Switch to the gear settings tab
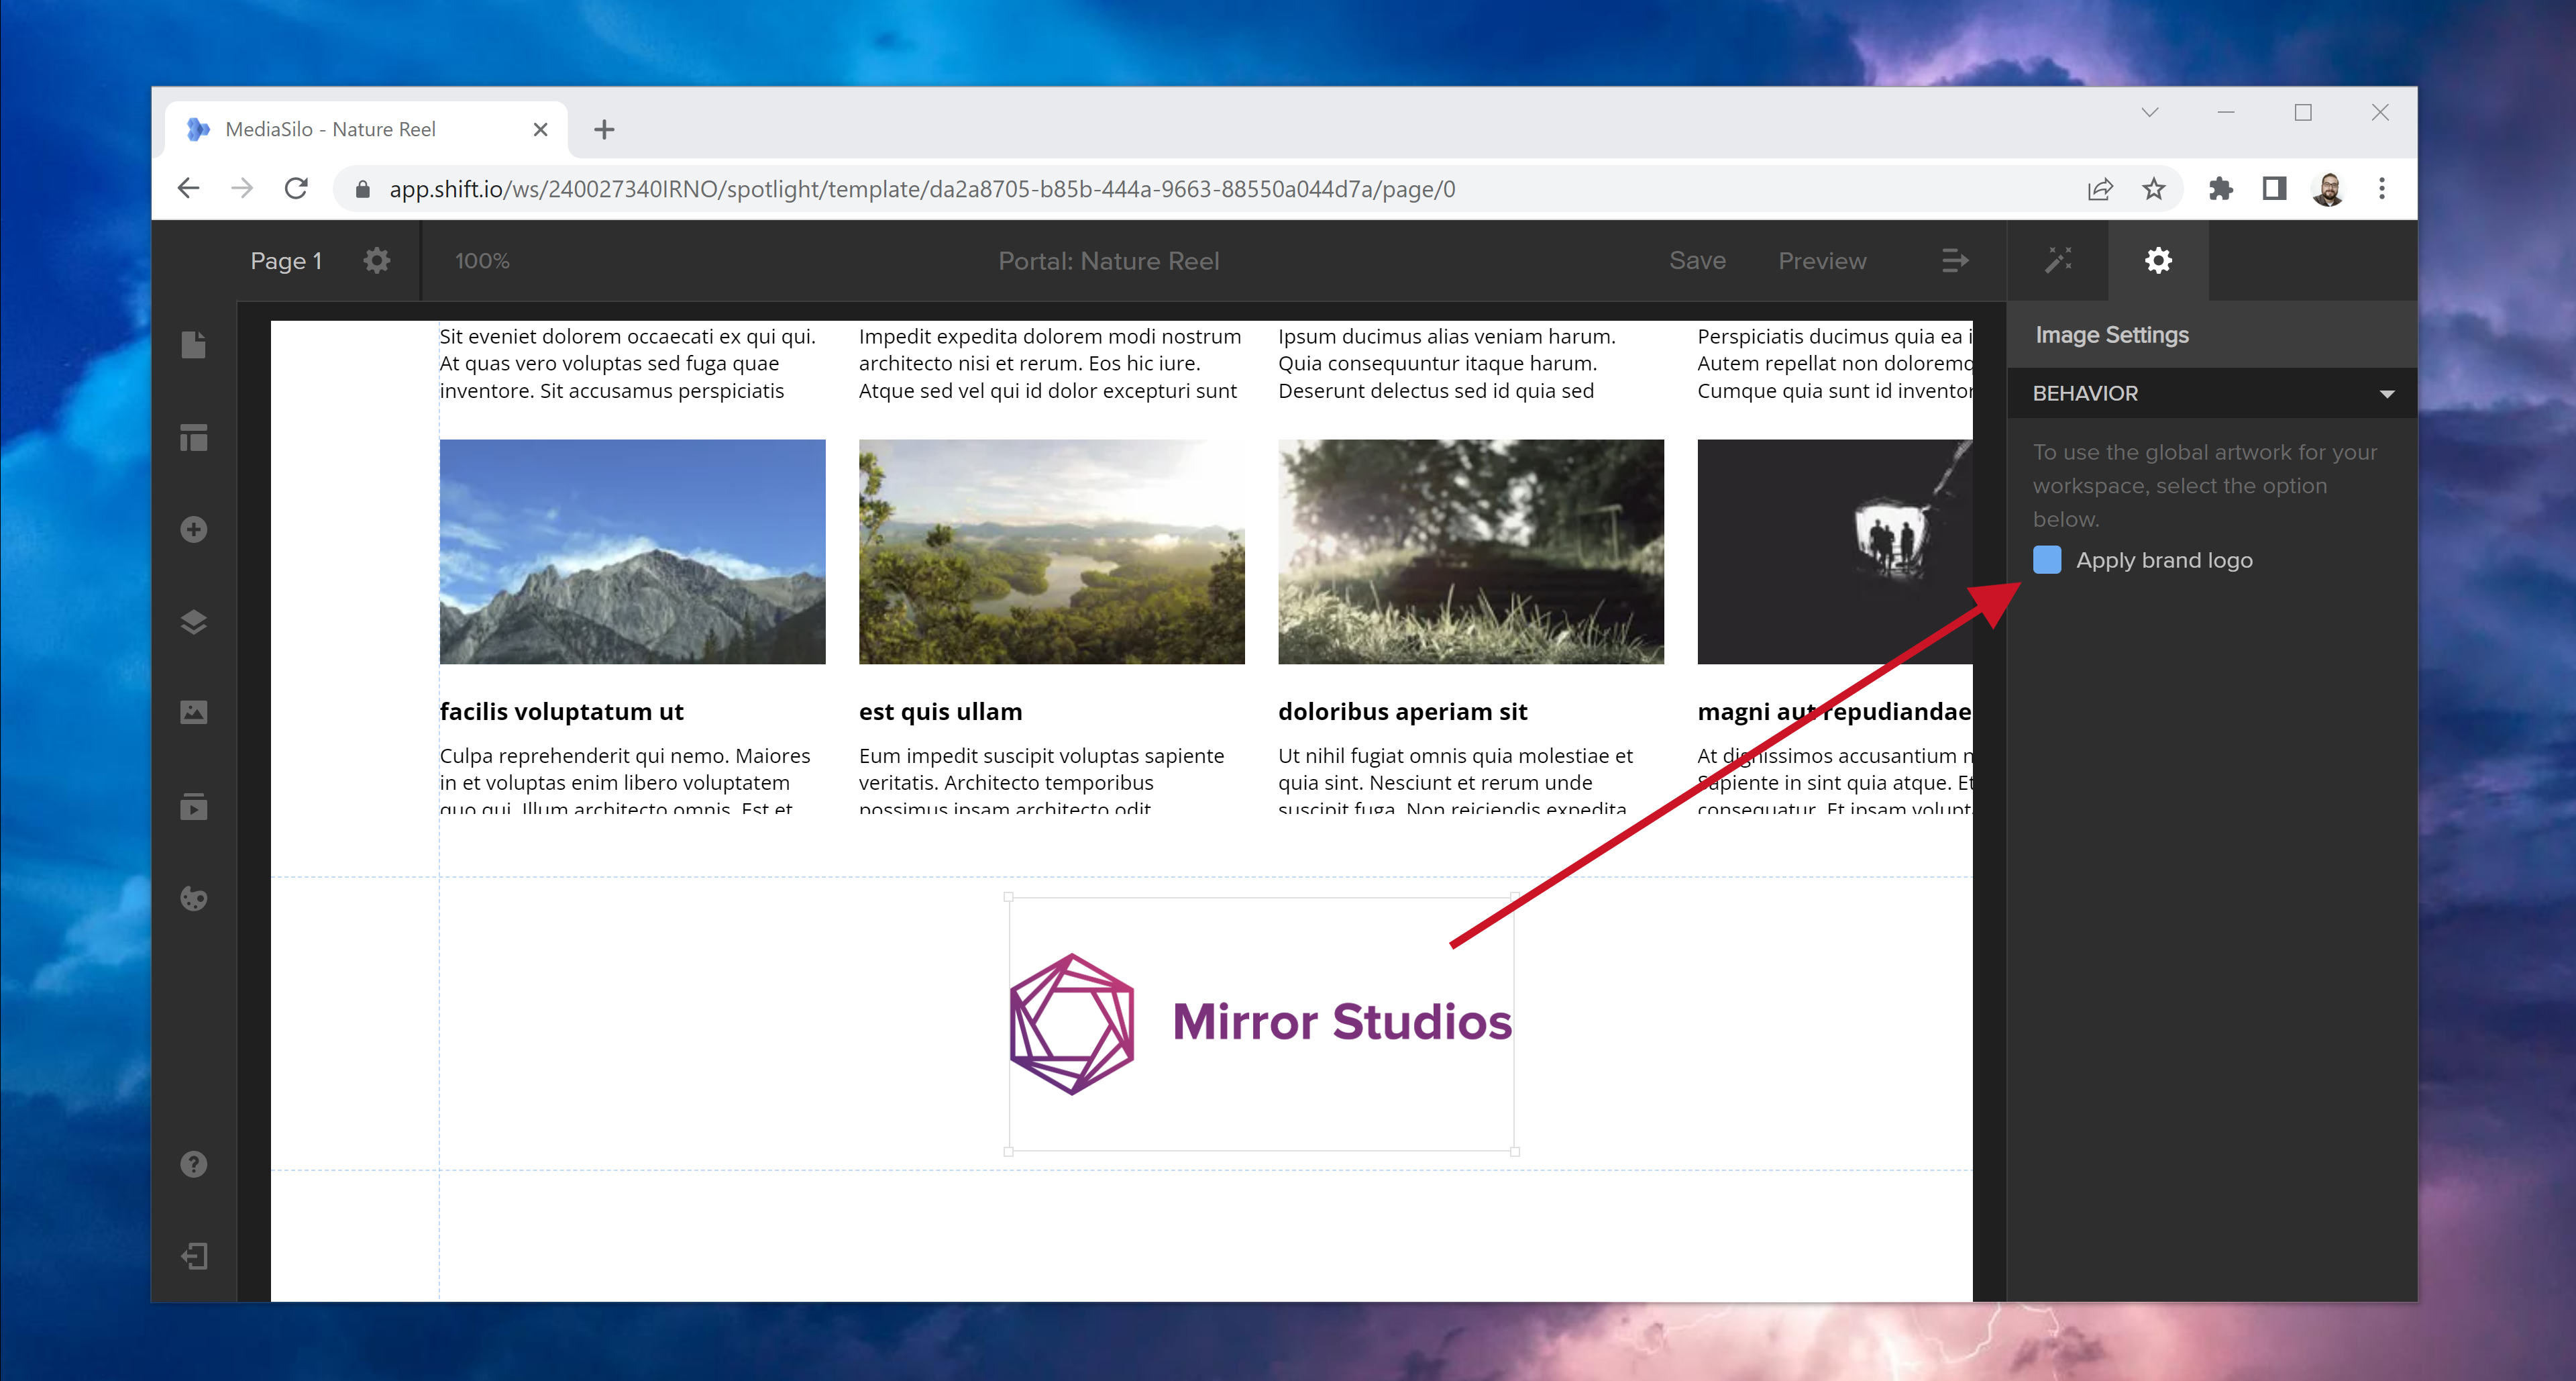The width and height of the screenshot is (2576, 1381). tap(2158, 261)
